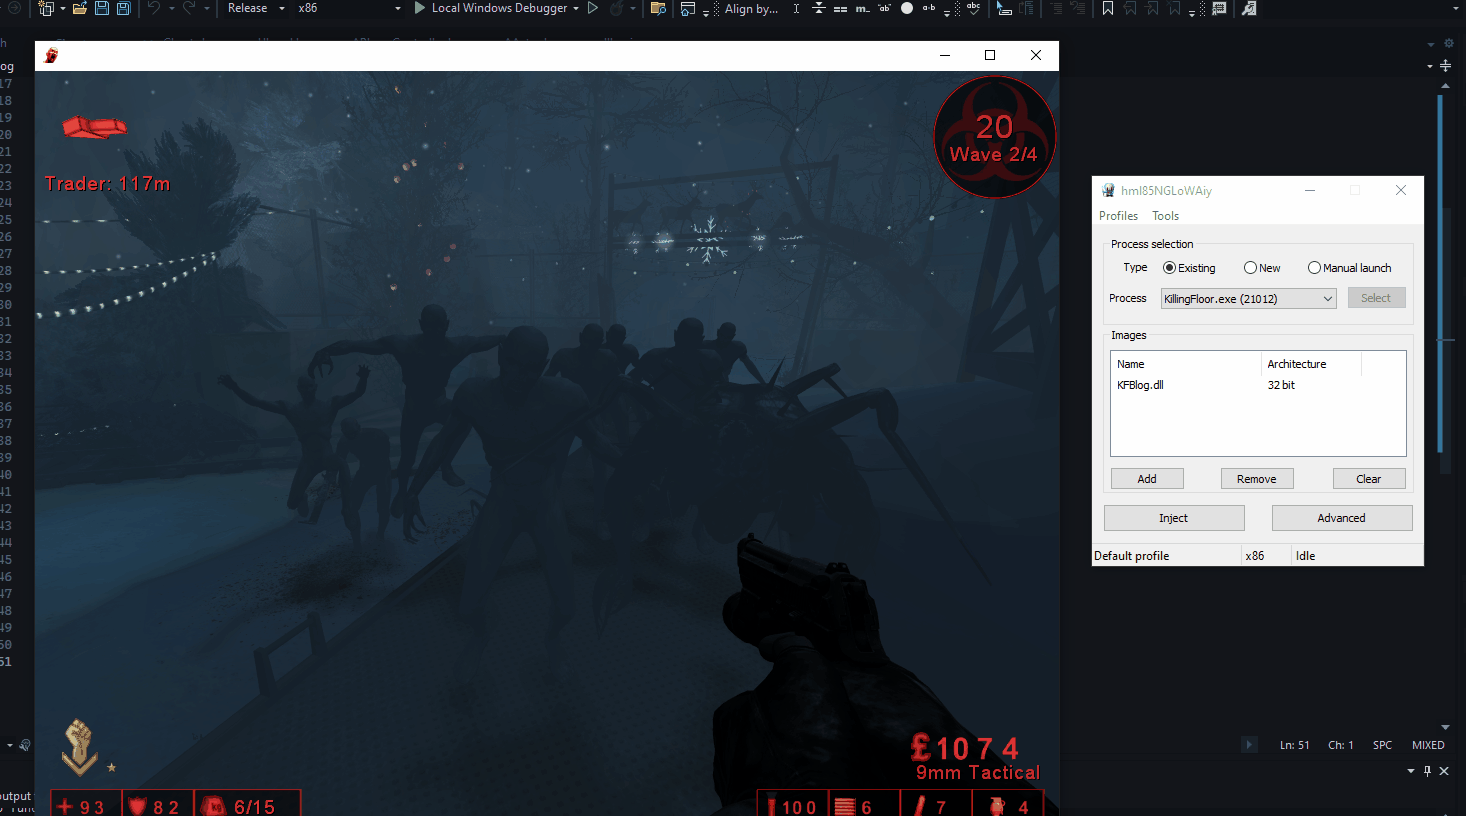The width and height of the screenshot is (1466, 816).
Task: Expand the Release configuration dropdown
Action: (x=281, y=8)
